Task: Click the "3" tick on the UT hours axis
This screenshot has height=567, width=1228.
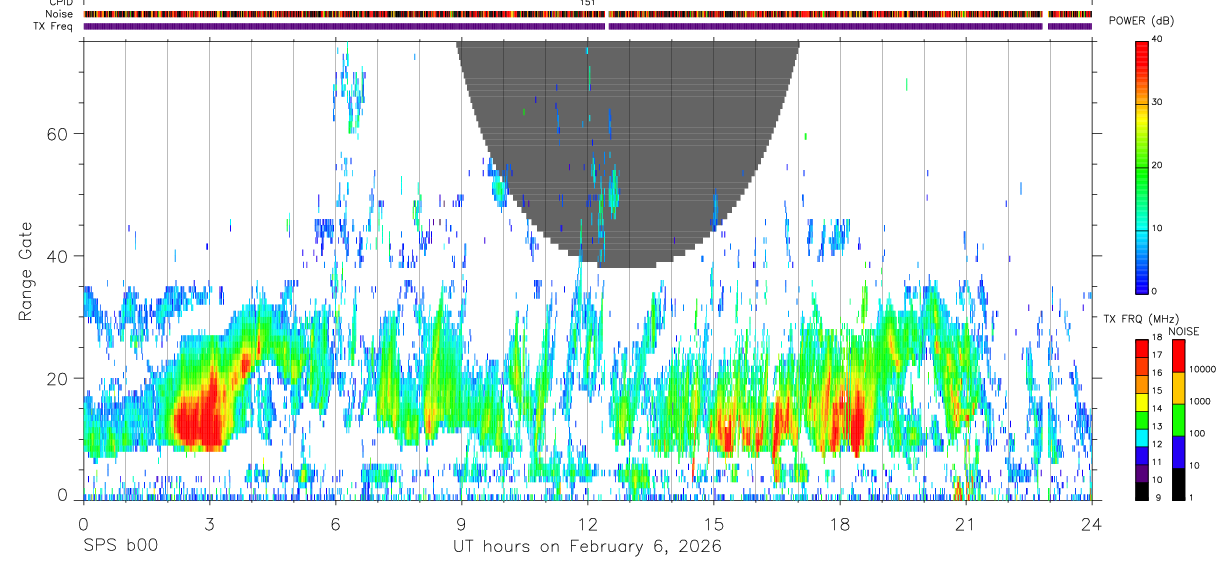Action: [209, 523]
